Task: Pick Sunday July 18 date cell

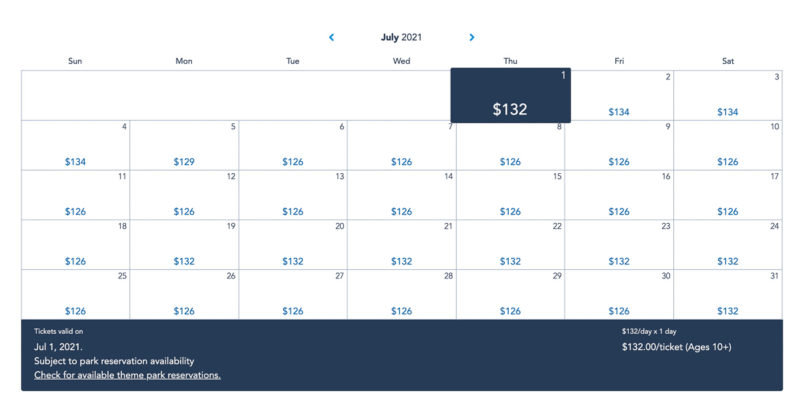Action: click(76, 245)
